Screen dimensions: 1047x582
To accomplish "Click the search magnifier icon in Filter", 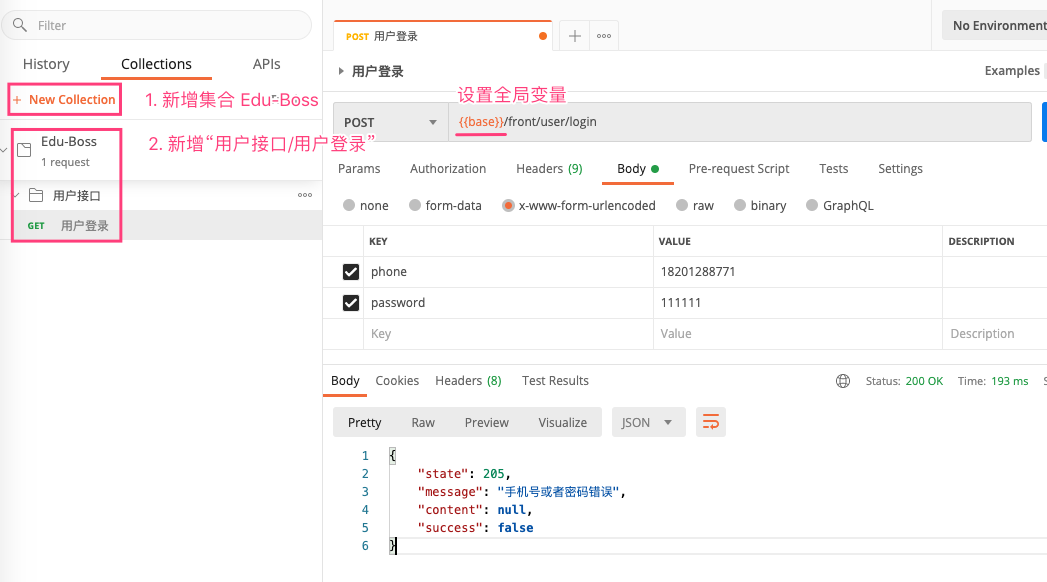I will [20, 25].
